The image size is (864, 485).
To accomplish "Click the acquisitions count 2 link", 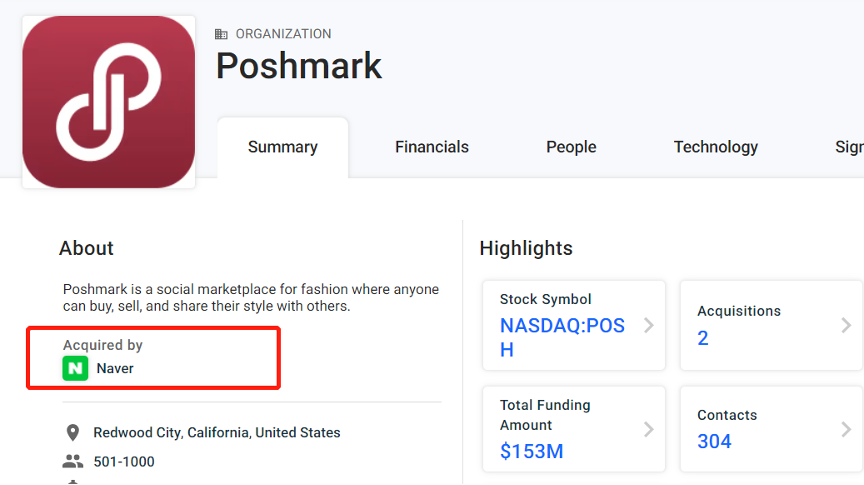I will coord(703,338).
